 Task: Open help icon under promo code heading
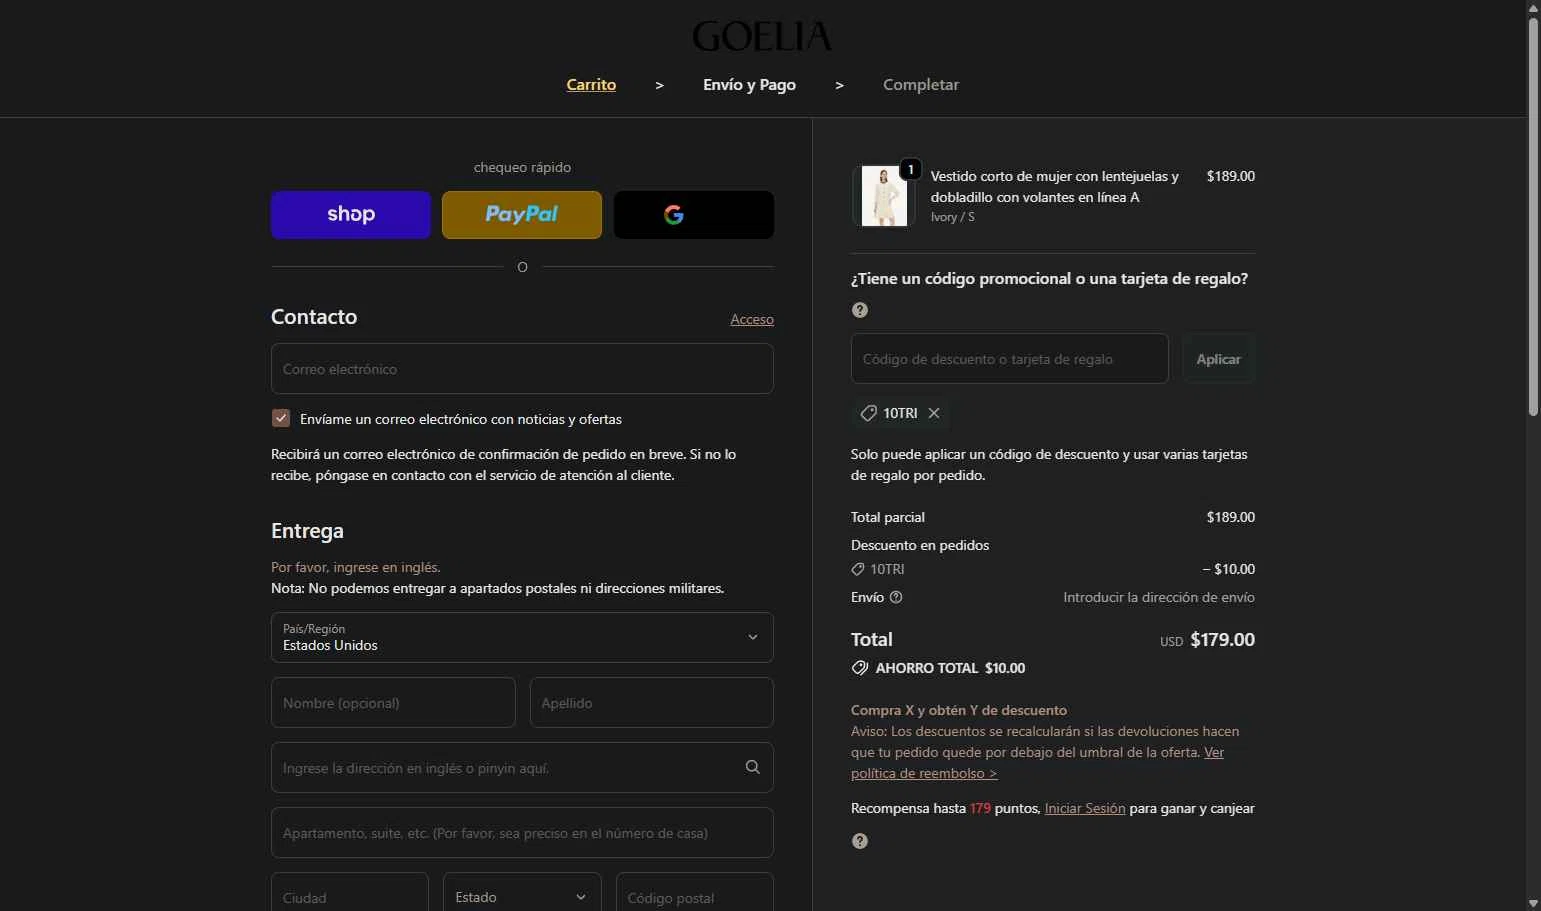[860, 310]
